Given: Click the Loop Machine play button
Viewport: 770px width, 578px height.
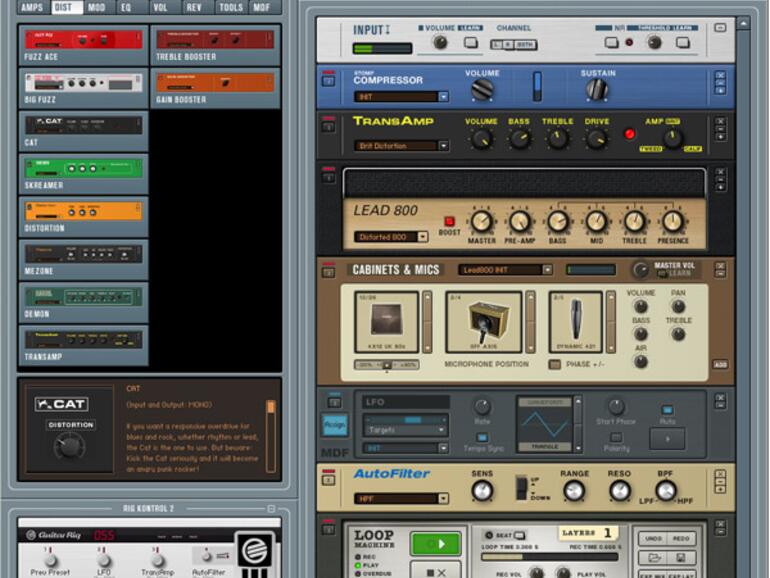Looking at the screenshot, I should 436,544.
